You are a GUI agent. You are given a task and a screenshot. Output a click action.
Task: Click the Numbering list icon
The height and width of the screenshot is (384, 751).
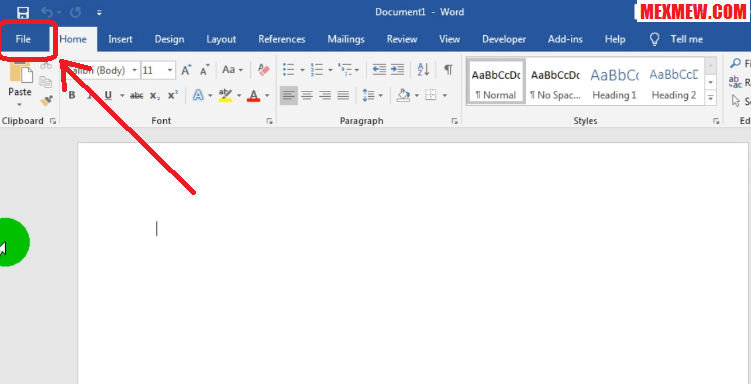click(317, 70)
